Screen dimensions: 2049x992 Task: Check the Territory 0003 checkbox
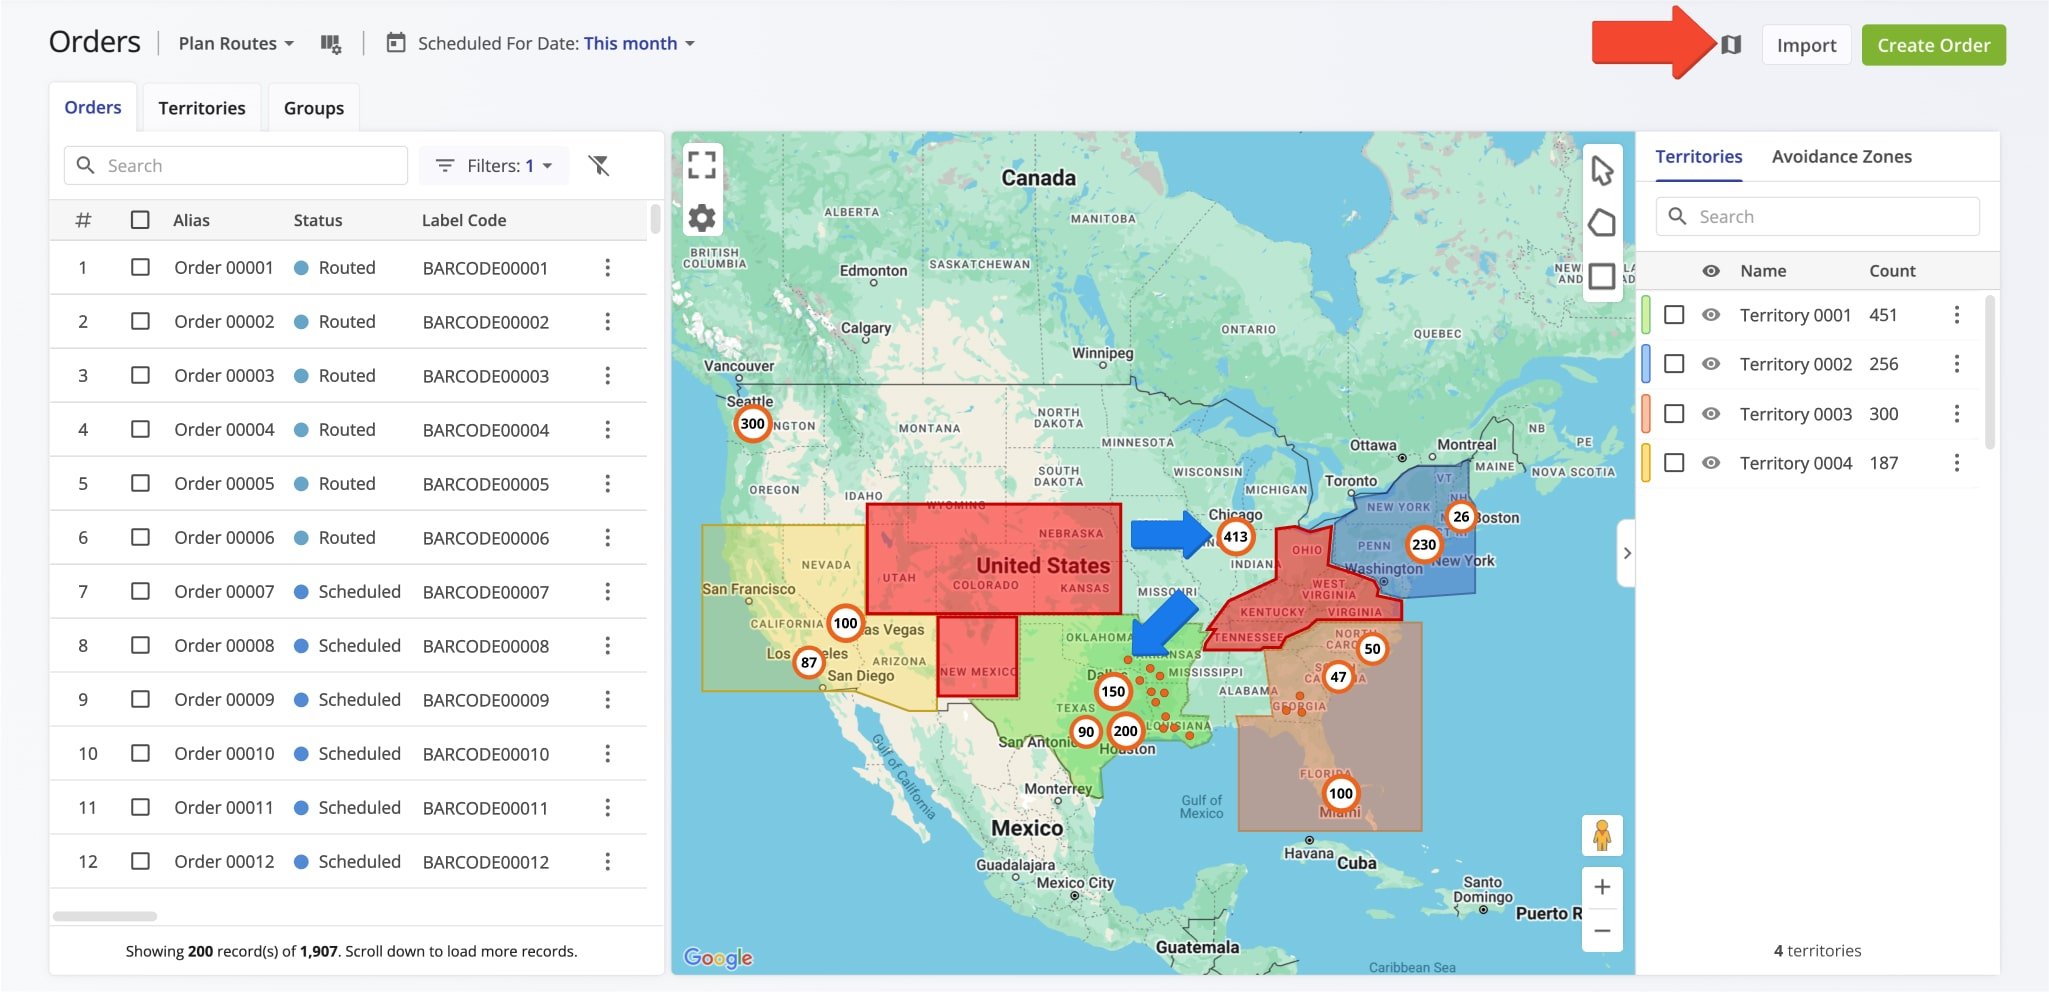click(1674, 414)
